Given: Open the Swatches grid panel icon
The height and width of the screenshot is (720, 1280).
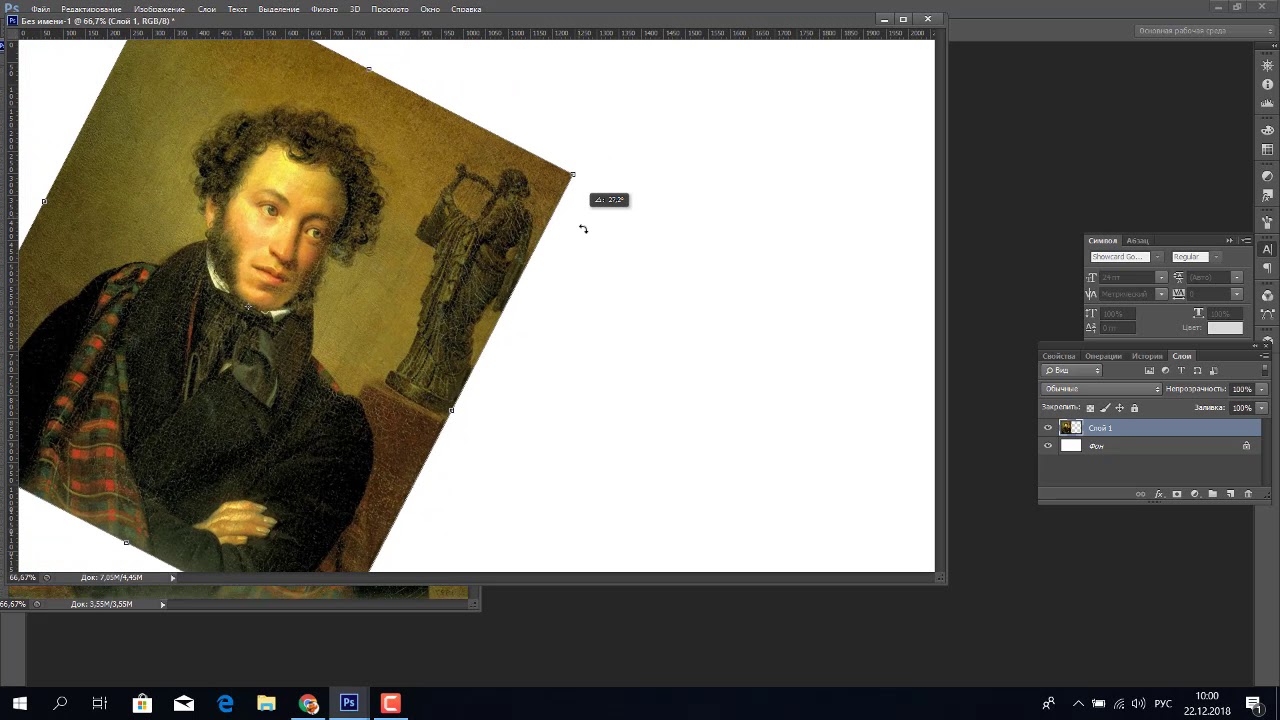Looking at the screenshot, I should [x=1268, y=150].
